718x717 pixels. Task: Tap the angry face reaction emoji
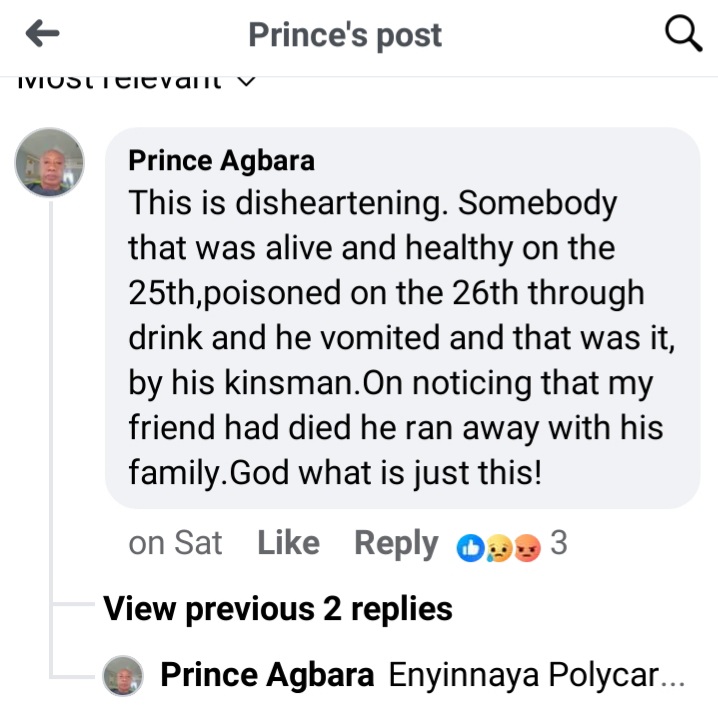(526, 546)
